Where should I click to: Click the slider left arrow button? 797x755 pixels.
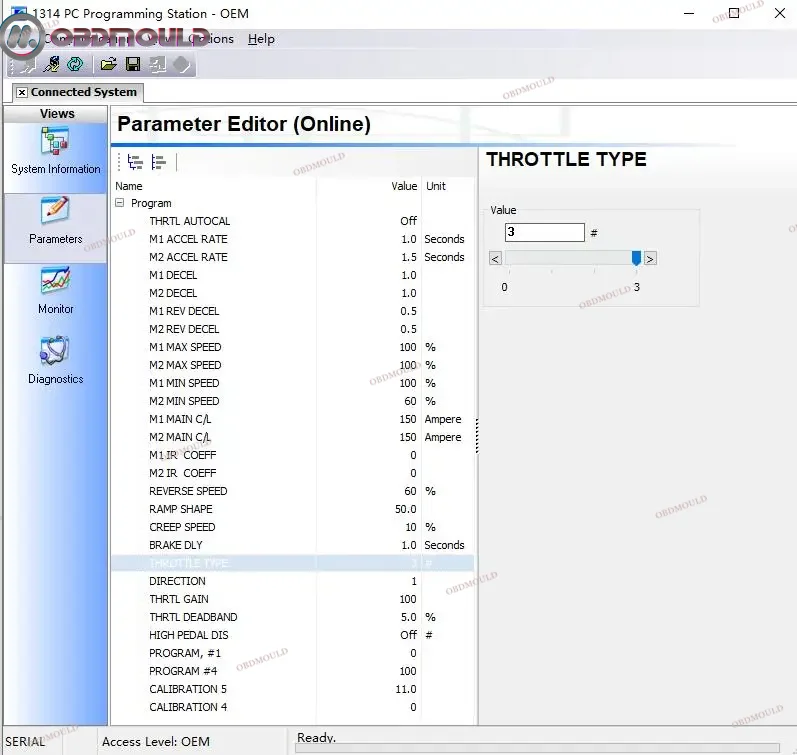coord(495,258)
